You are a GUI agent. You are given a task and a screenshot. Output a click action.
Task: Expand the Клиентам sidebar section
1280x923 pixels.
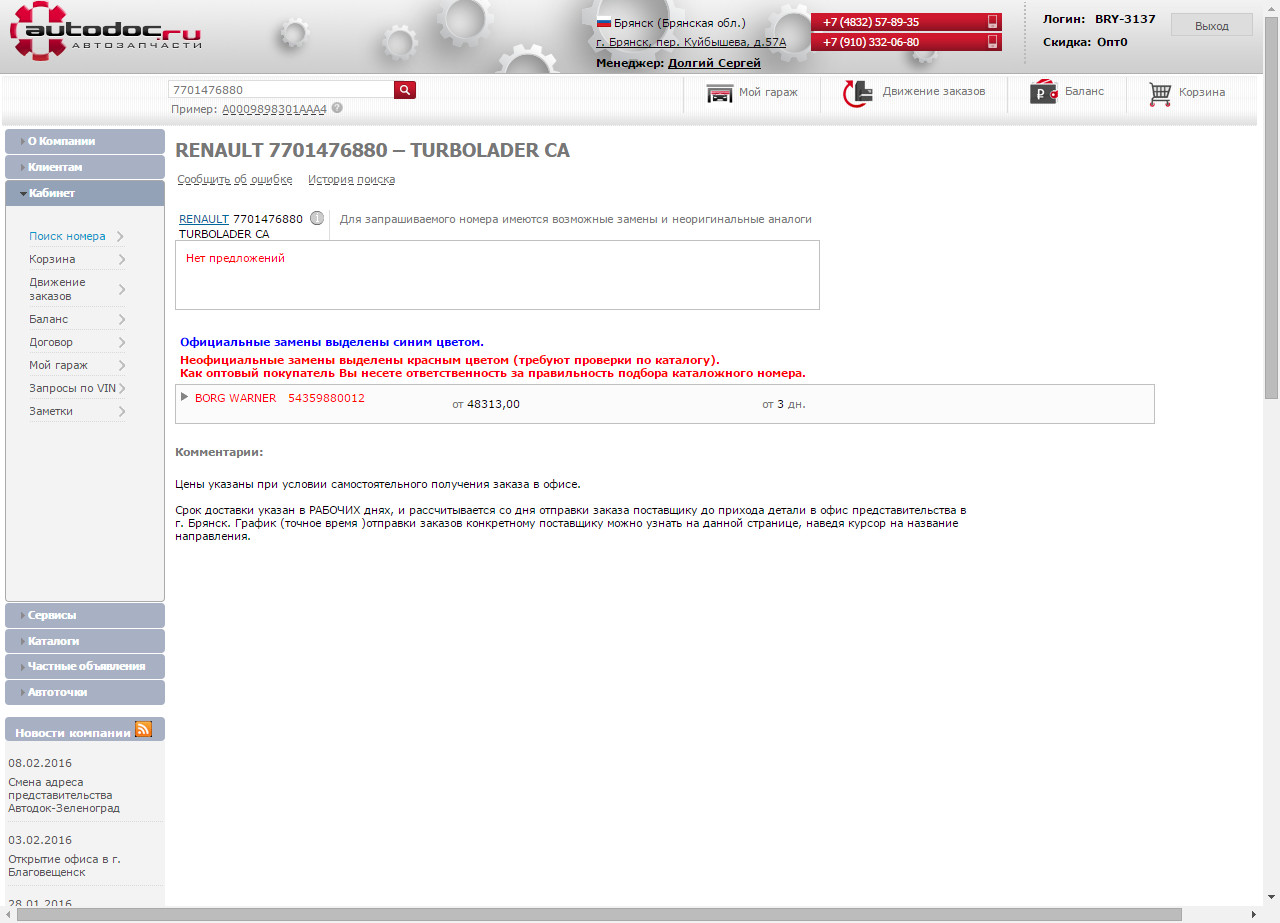click(x=85, y=167)
